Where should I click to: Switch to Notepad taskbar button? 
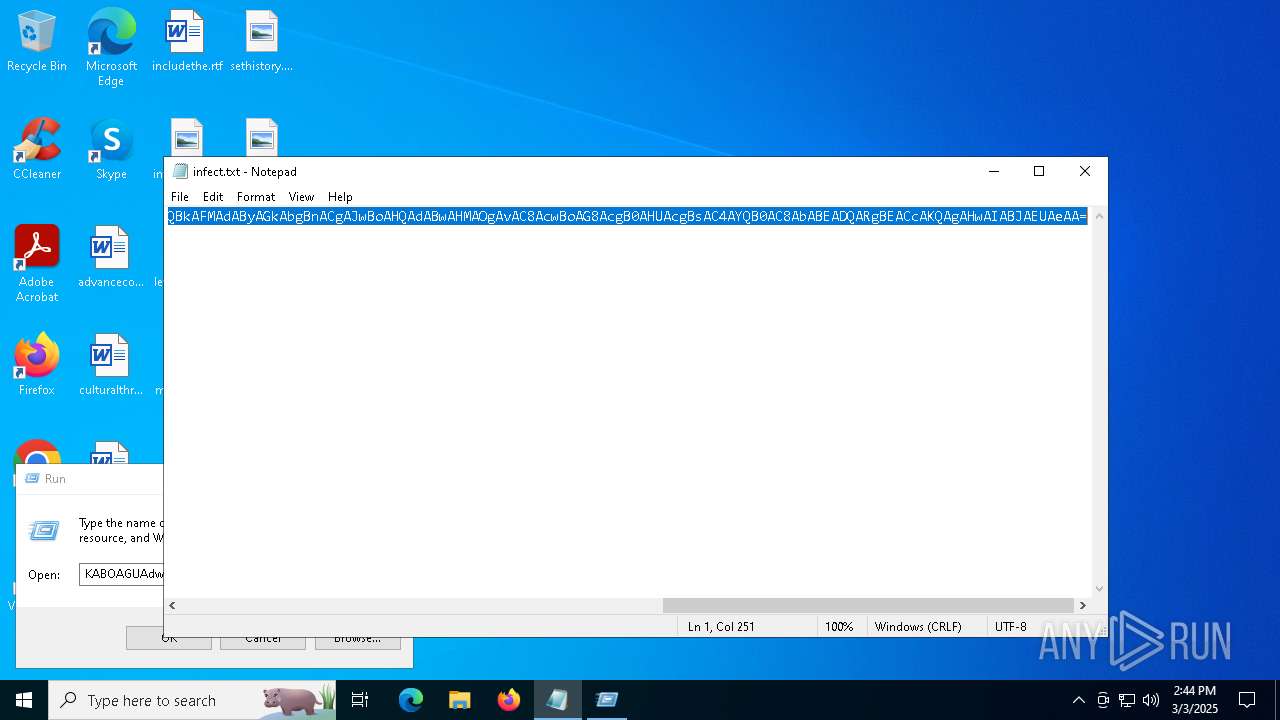click(558, 700)
